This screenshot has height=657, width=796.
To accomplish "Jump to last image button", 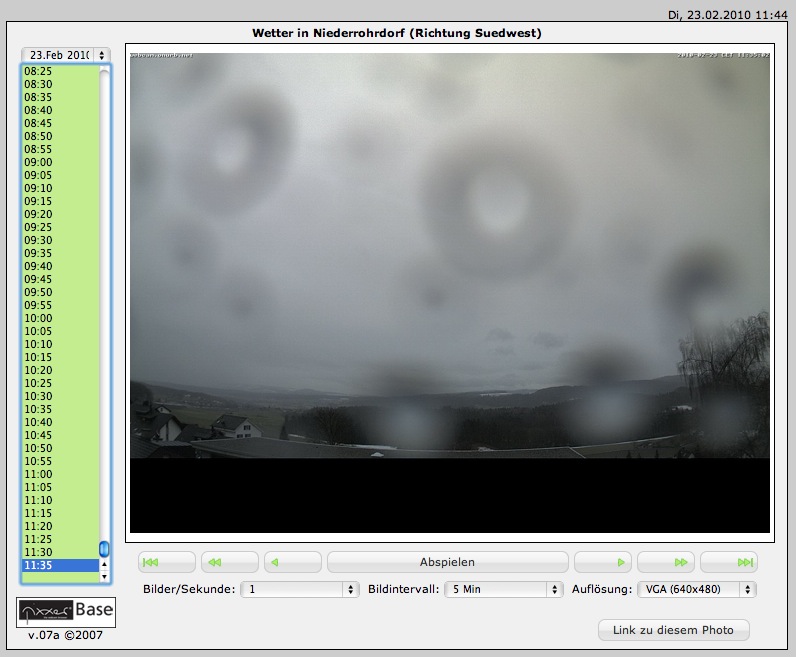I will tap(729, 562).
